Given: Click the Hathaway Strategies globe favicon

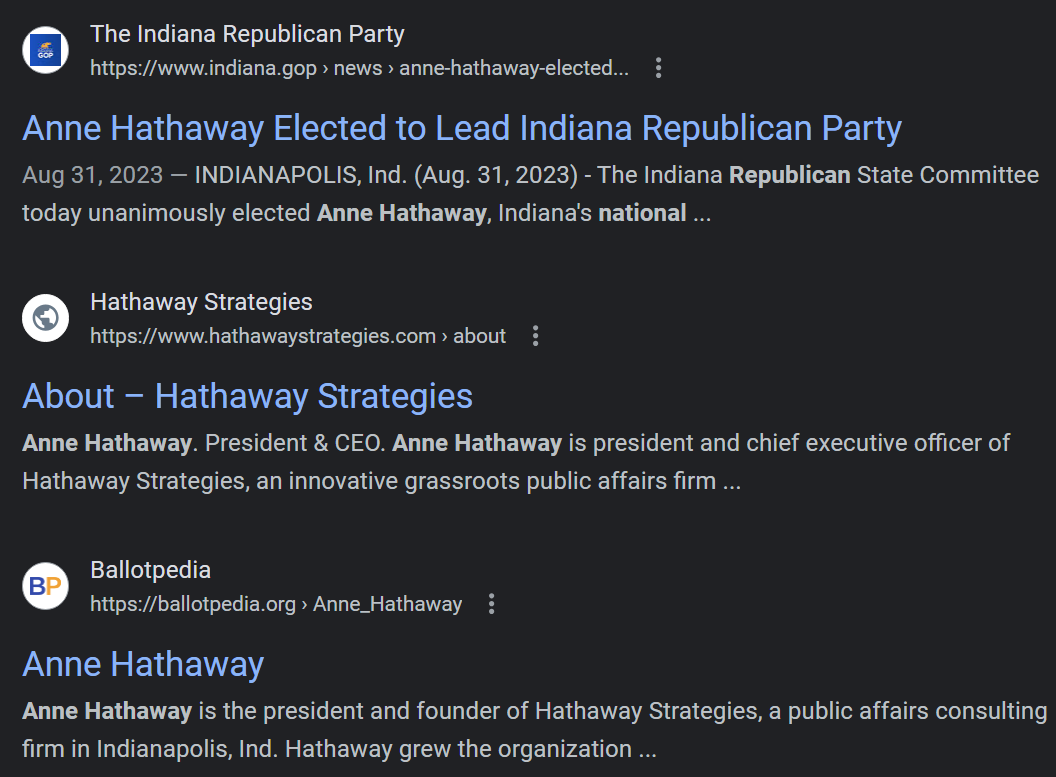Looking at the screenshot, I should tap(45, 318).
